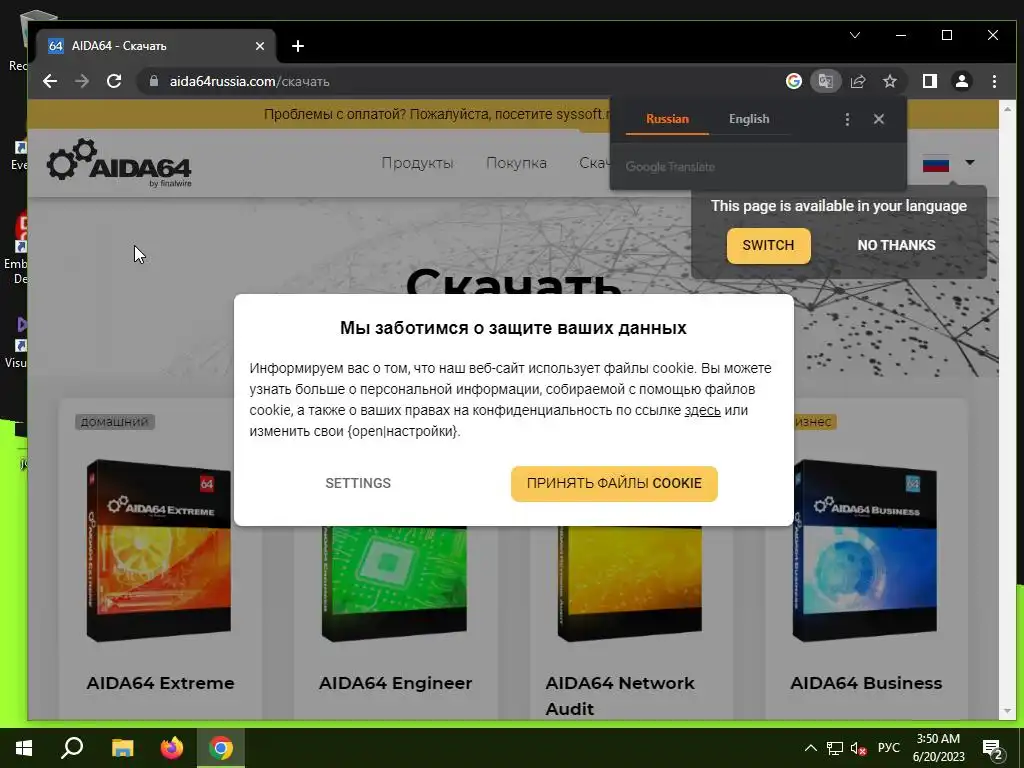Close the Google Translate popup
The width and height of the screenshot is (1024, 768).
coord(878,119)
